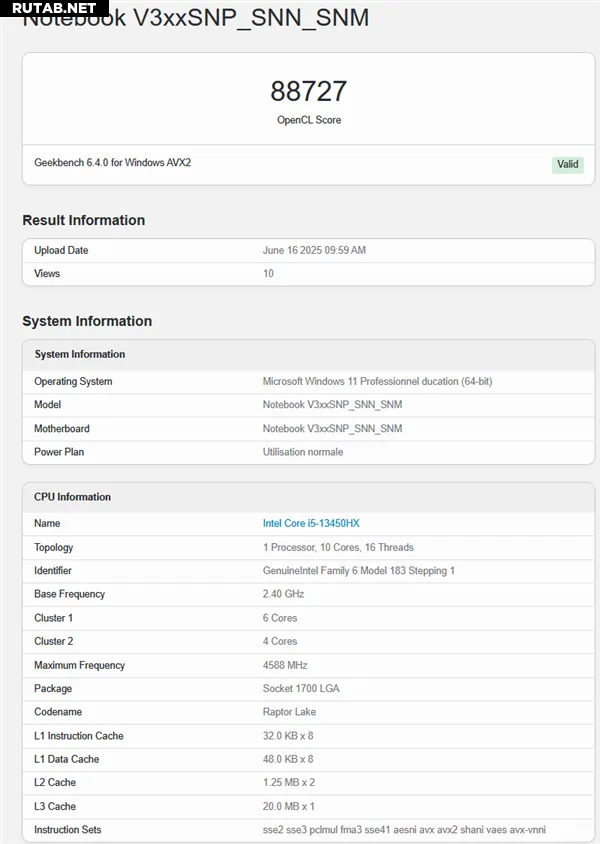Click the Views label
Image resolution: width=600 pixels, height=844 pixels.
(47, 273)
